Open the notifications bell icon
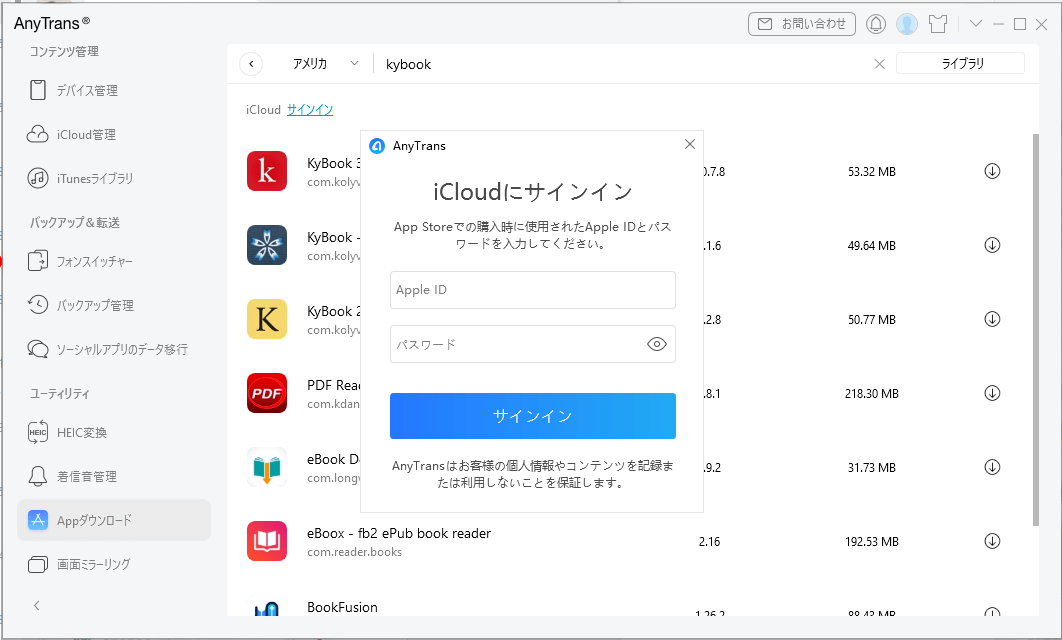Image resolution: width=1062 pixels, height=640 pixels. tap(876, 24)
